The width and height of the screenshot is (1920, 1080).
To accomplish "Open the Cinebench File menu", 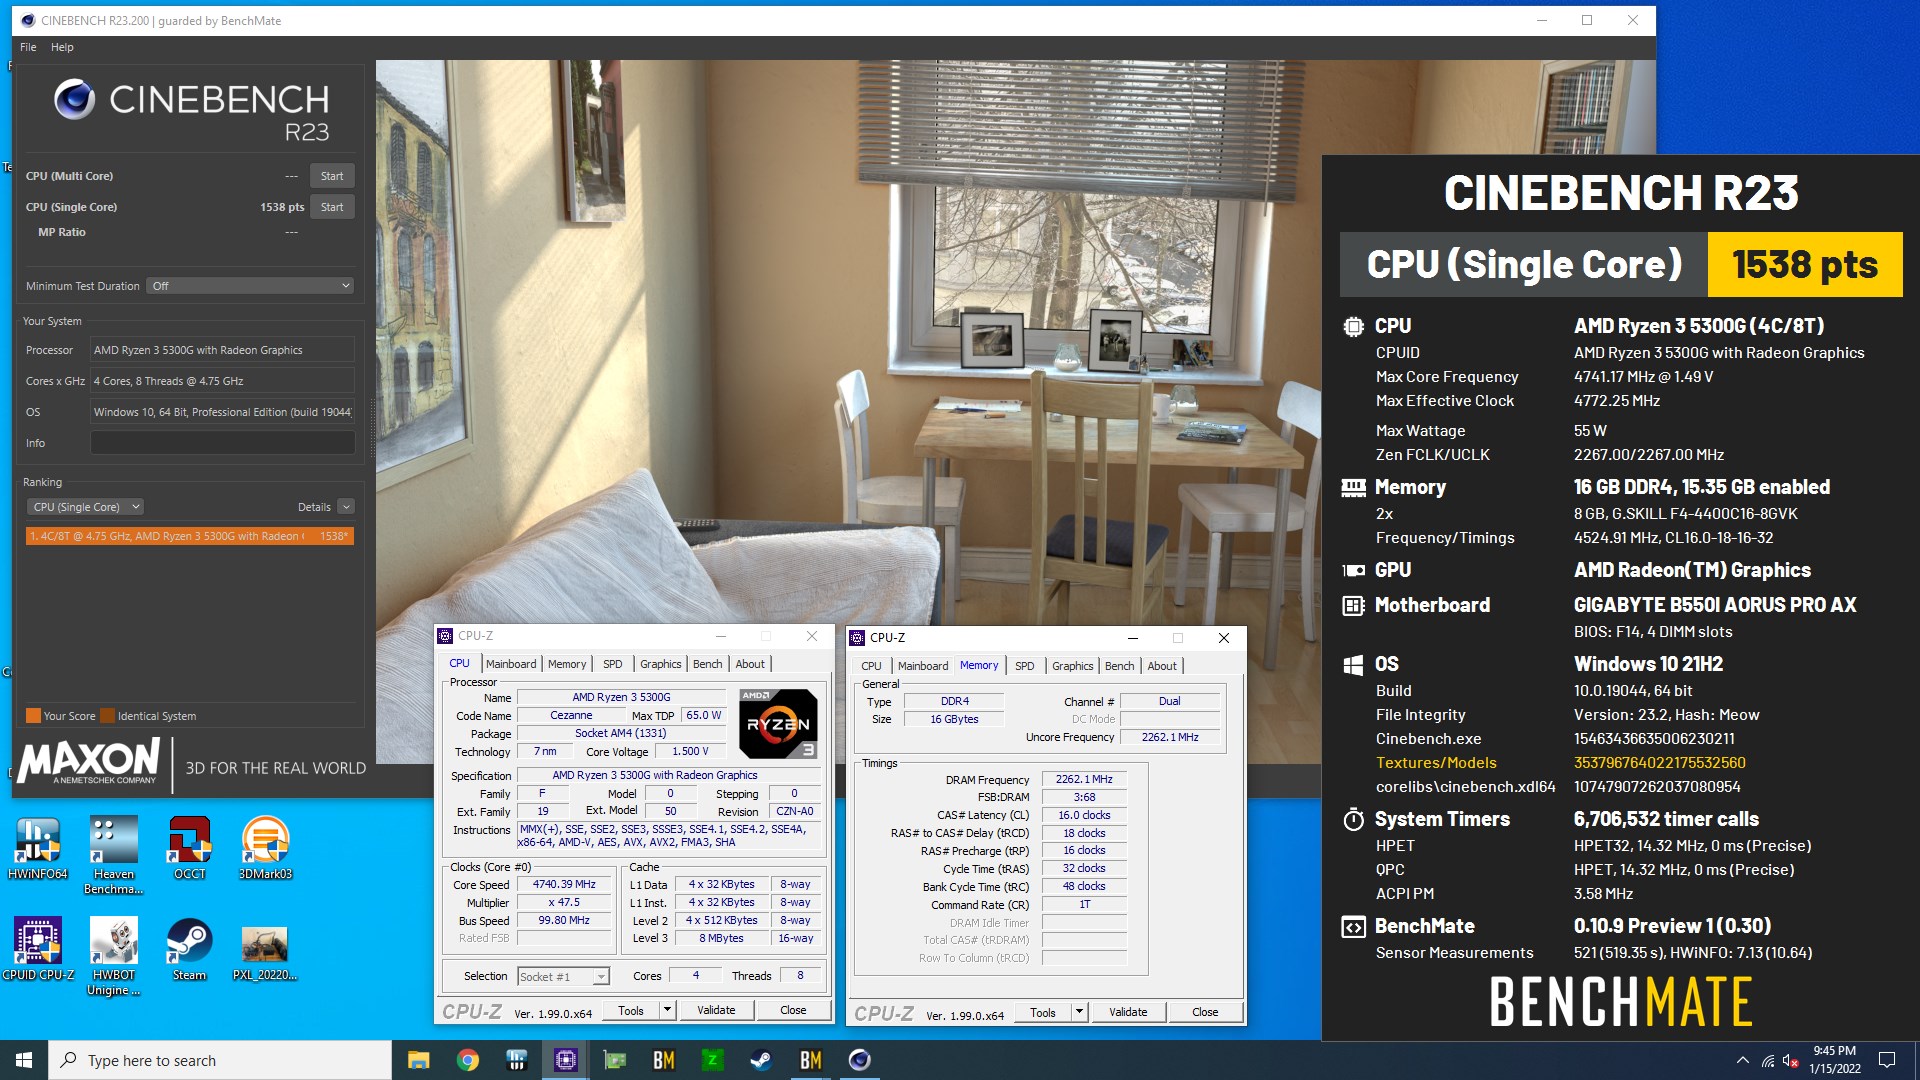I will point(28,47).
